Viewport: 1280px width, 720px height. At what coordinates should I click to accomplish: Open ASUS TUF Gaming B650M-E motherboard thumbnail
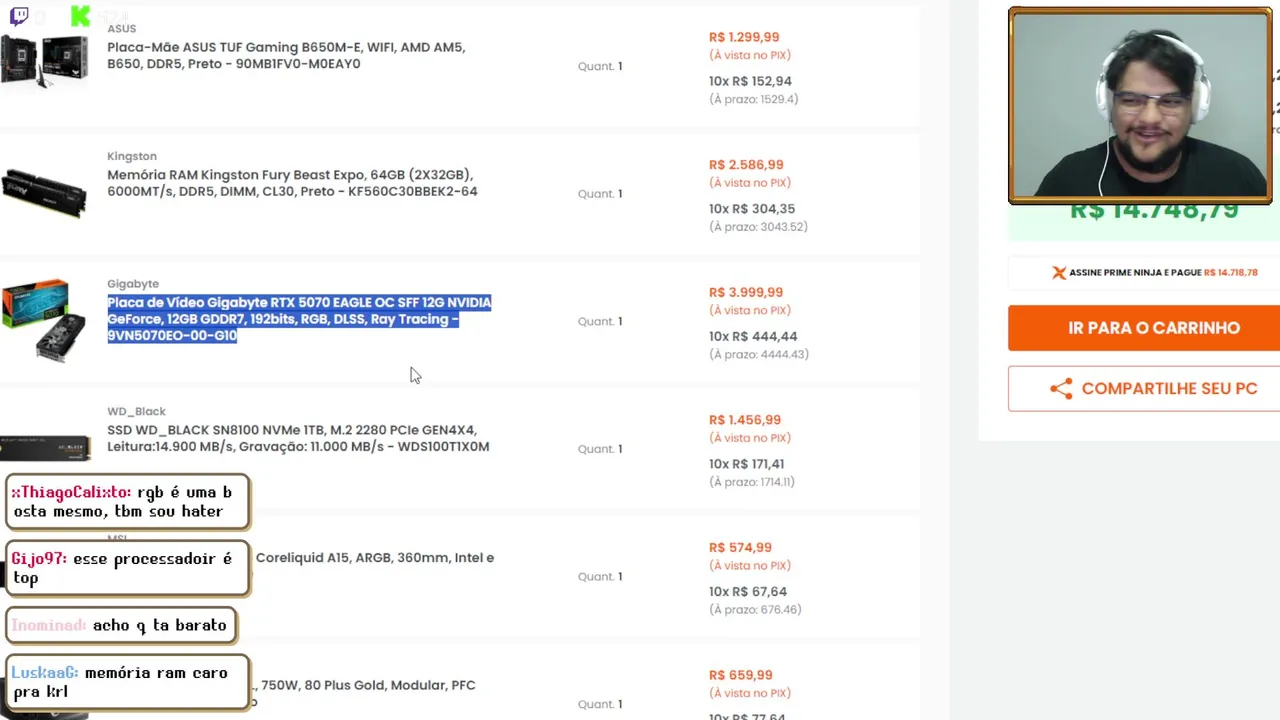click(44, 60)
